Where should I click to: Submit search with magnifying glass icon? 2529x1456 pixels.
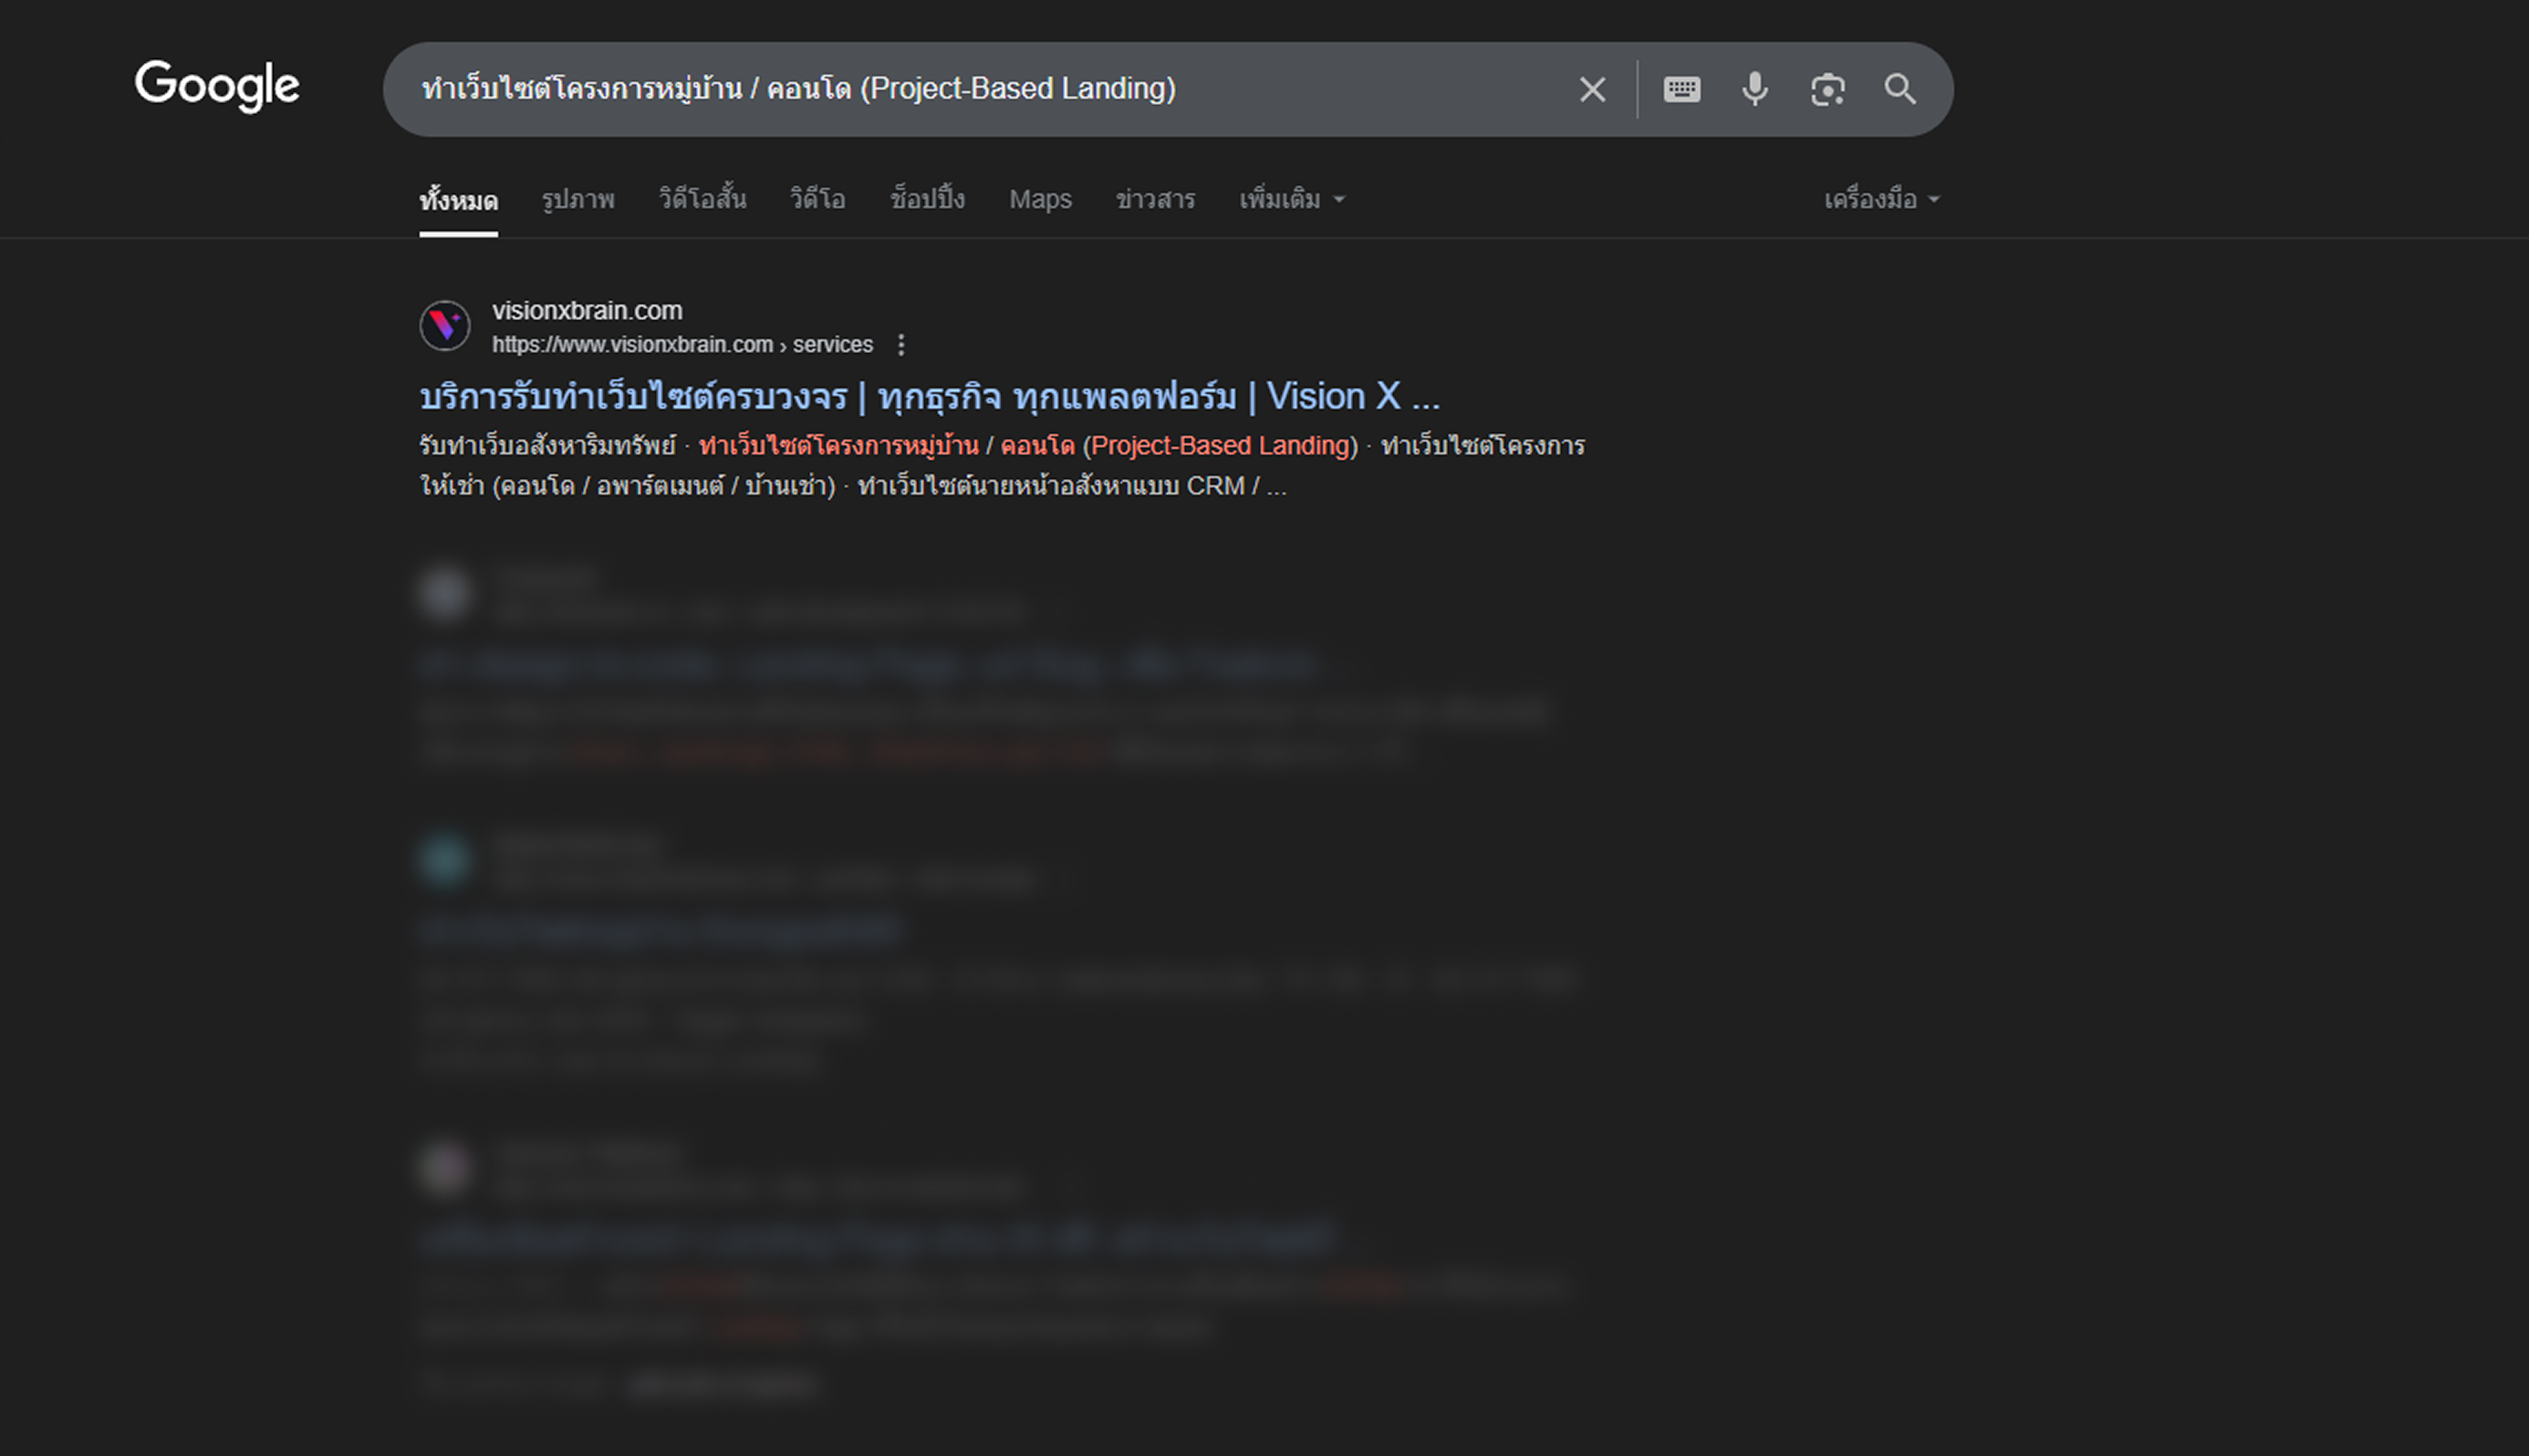pyautogui.click(x=1900, y=90)
